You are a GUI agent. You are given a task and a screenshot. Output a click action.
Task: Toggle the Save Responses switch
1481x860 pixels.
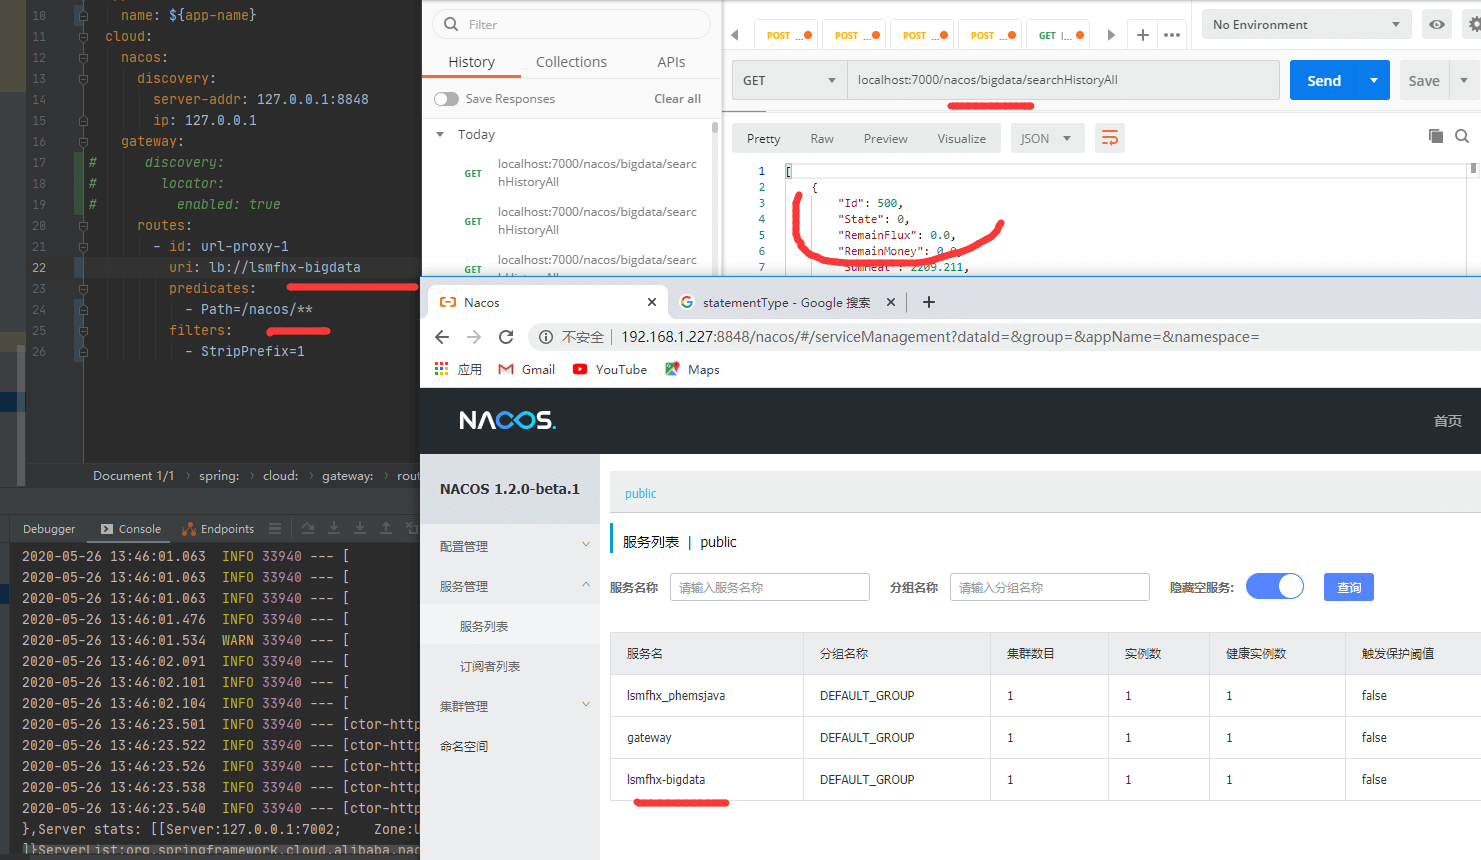pyautogui.click(x=446, y=99)
